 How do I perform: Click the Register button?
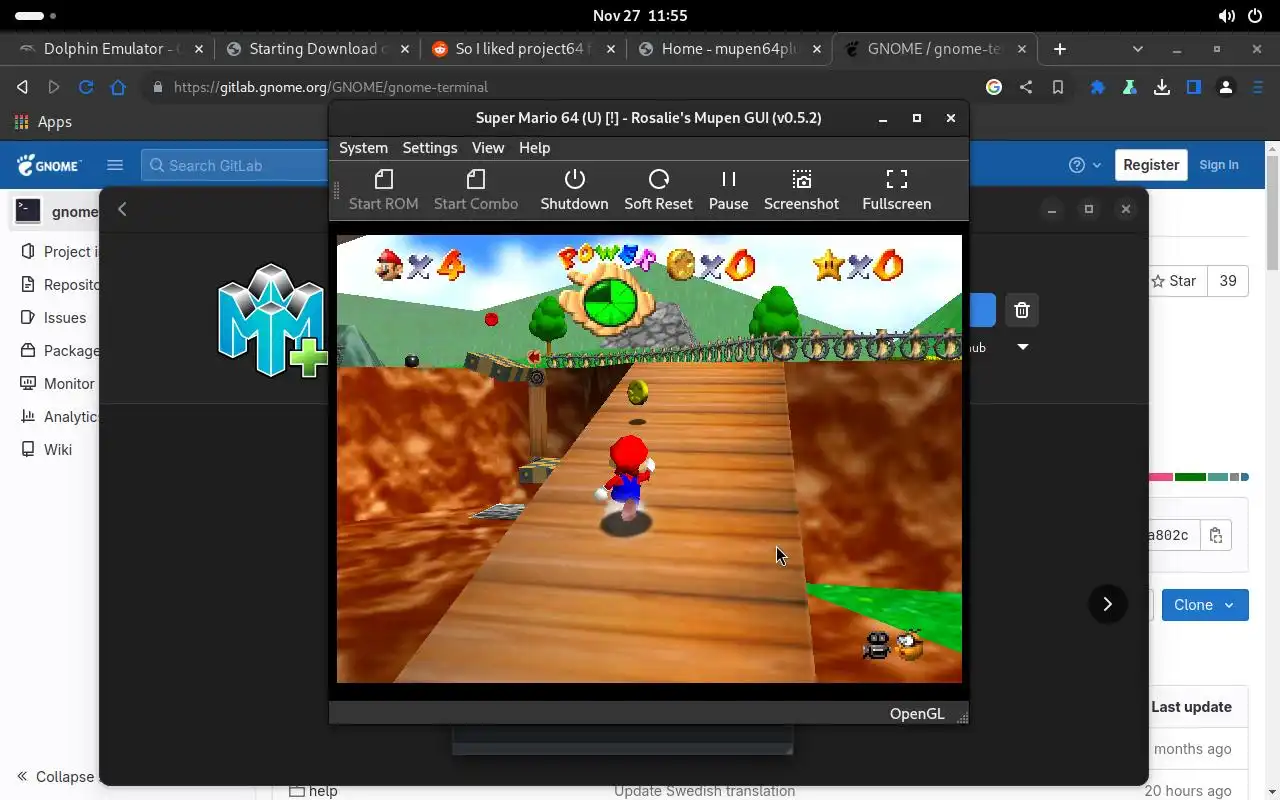[1151, 165]
